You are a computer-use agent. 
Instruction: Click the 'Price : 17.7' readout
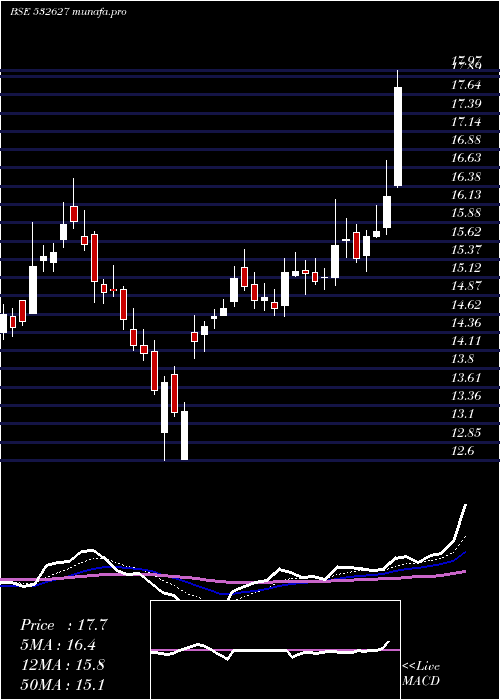64,625
